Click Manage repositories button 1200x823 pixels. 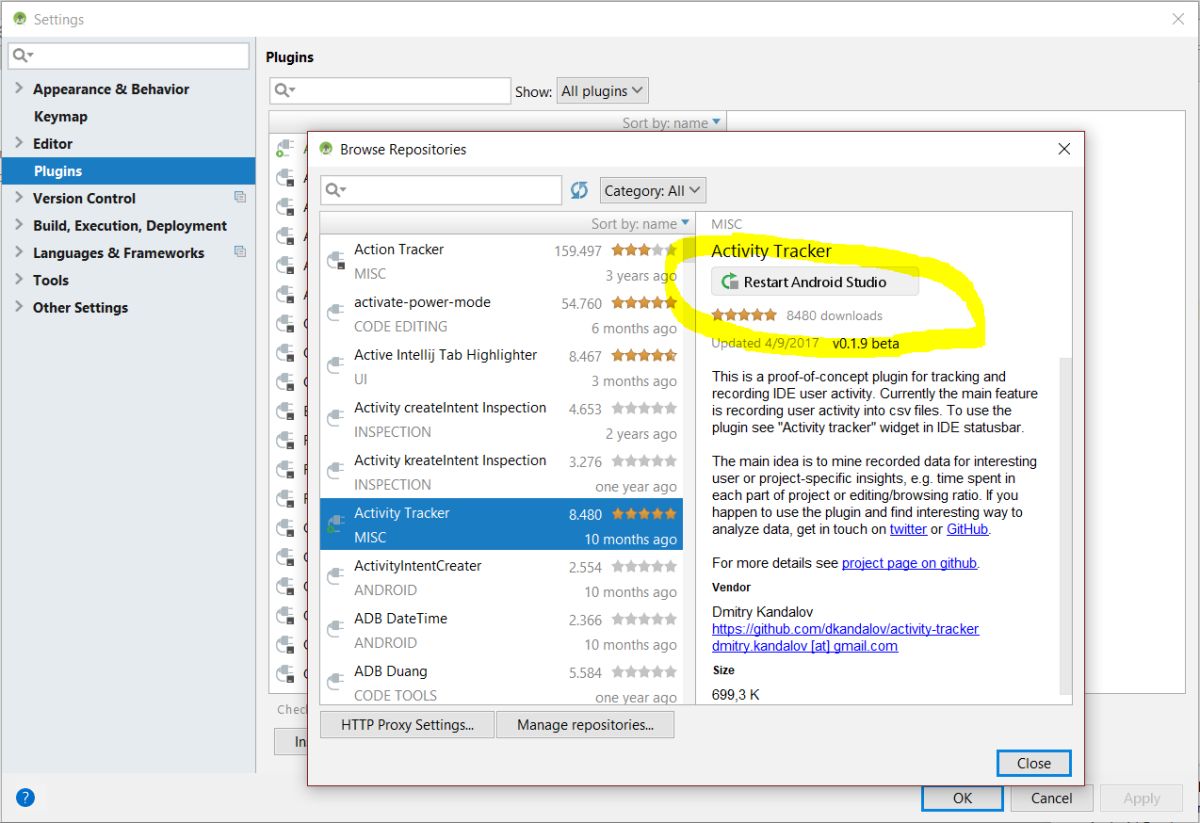[585, 725]
